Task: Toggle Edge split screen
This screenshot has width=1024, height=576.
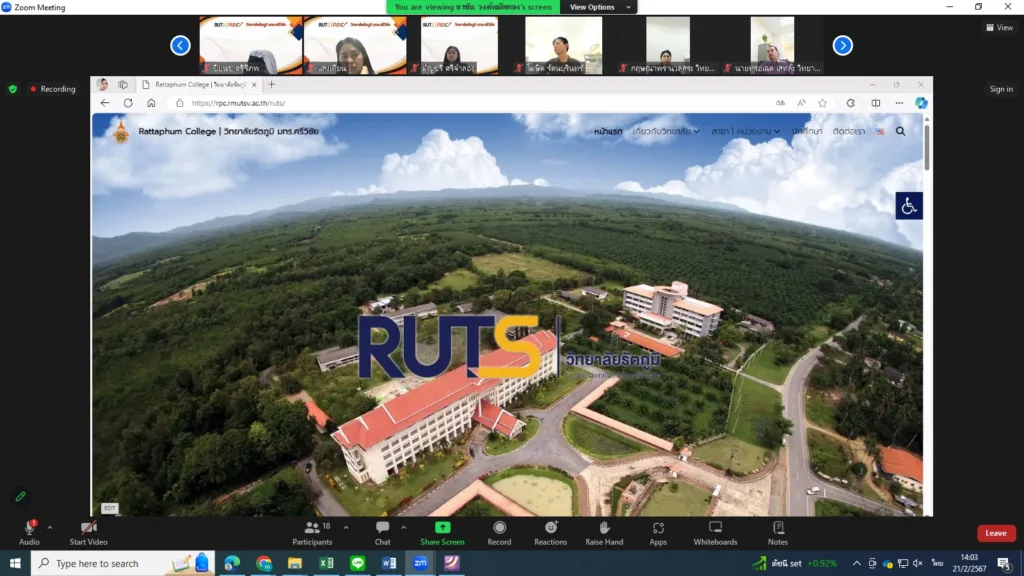Action: coord(876,103)
